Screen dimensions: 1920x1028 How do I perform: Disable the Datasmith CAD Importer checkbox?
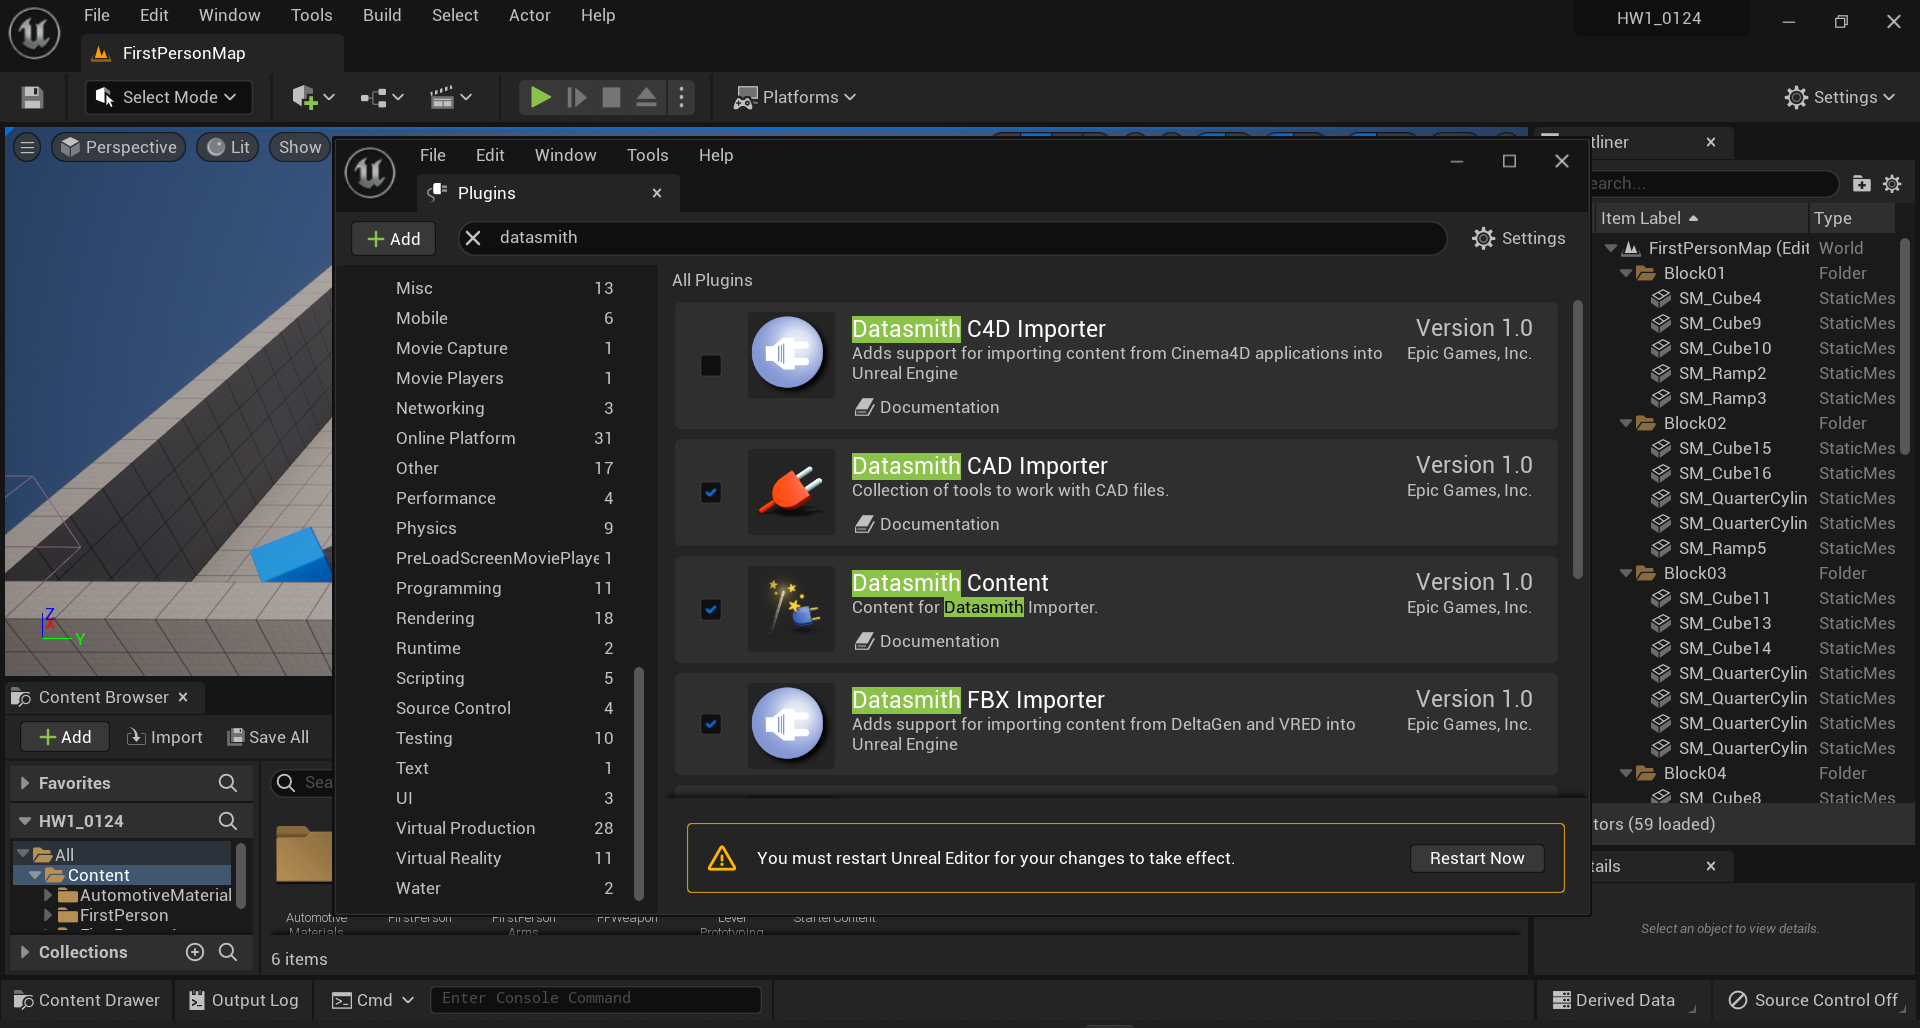click(x=711, y=492)
